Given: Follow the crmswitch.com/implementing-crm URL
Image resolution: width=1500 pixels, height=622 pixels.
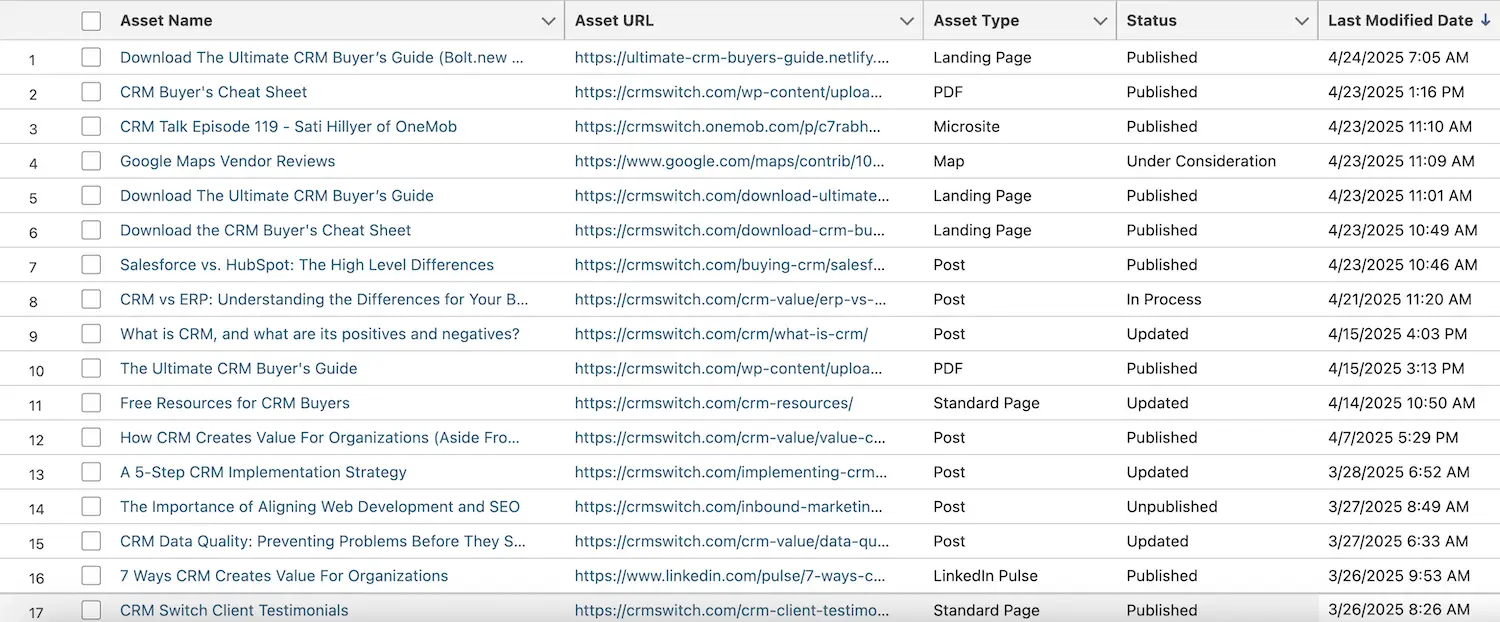Looking at the screenshot, I should pos(731,472).
